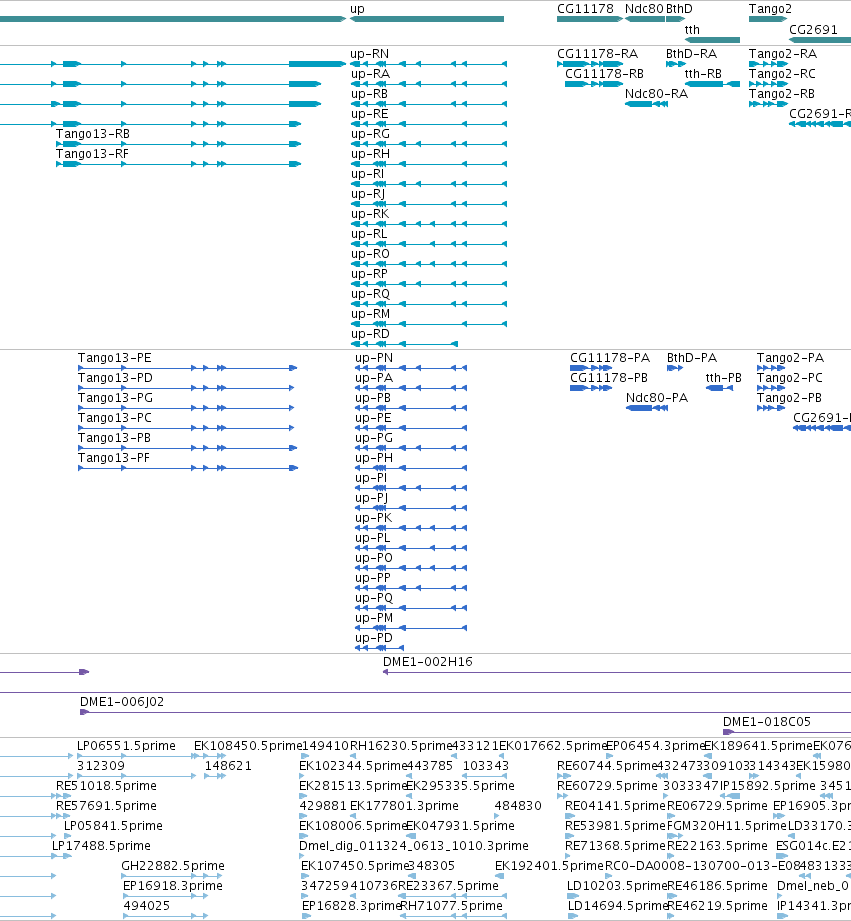Viewport: 851px width, 921px height.
Task: Click Tango2-RC transcript label
Action: pos(782,74)
